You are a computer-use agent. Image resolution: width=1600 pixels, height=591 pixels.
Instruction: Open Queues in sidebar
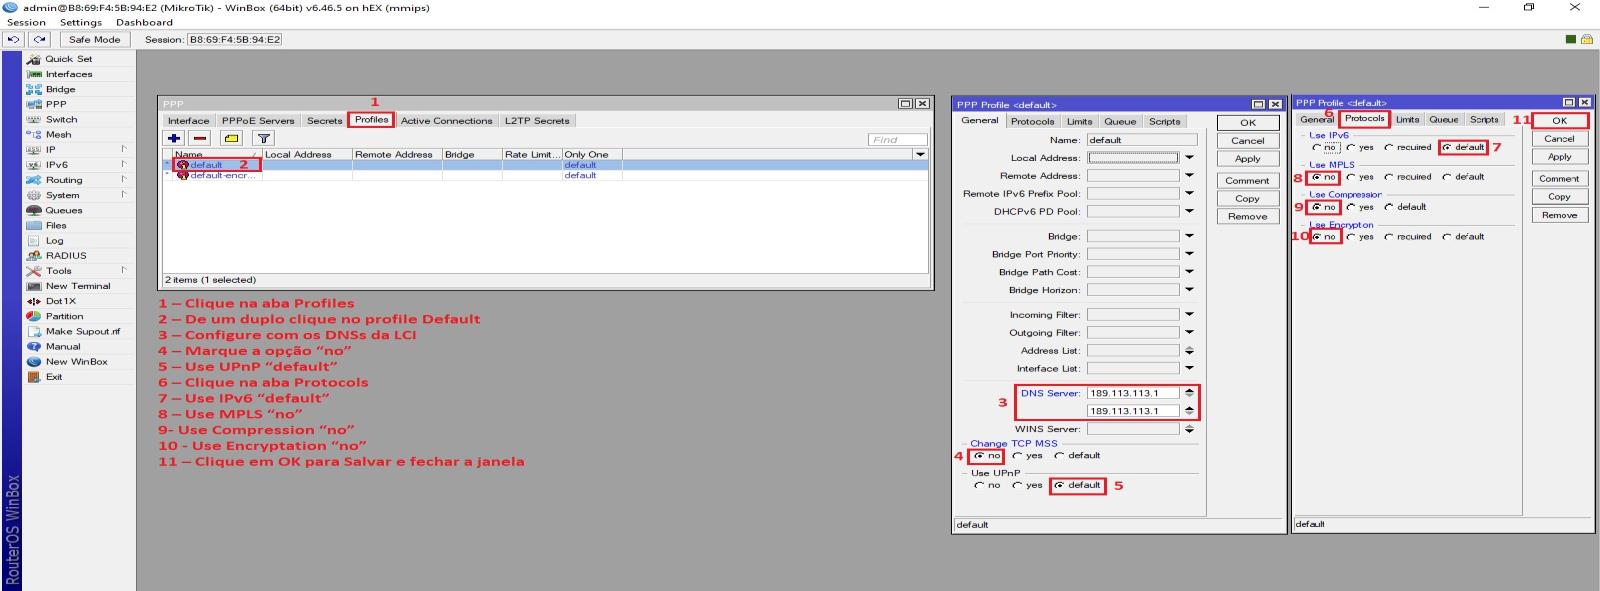pos(63,210)
